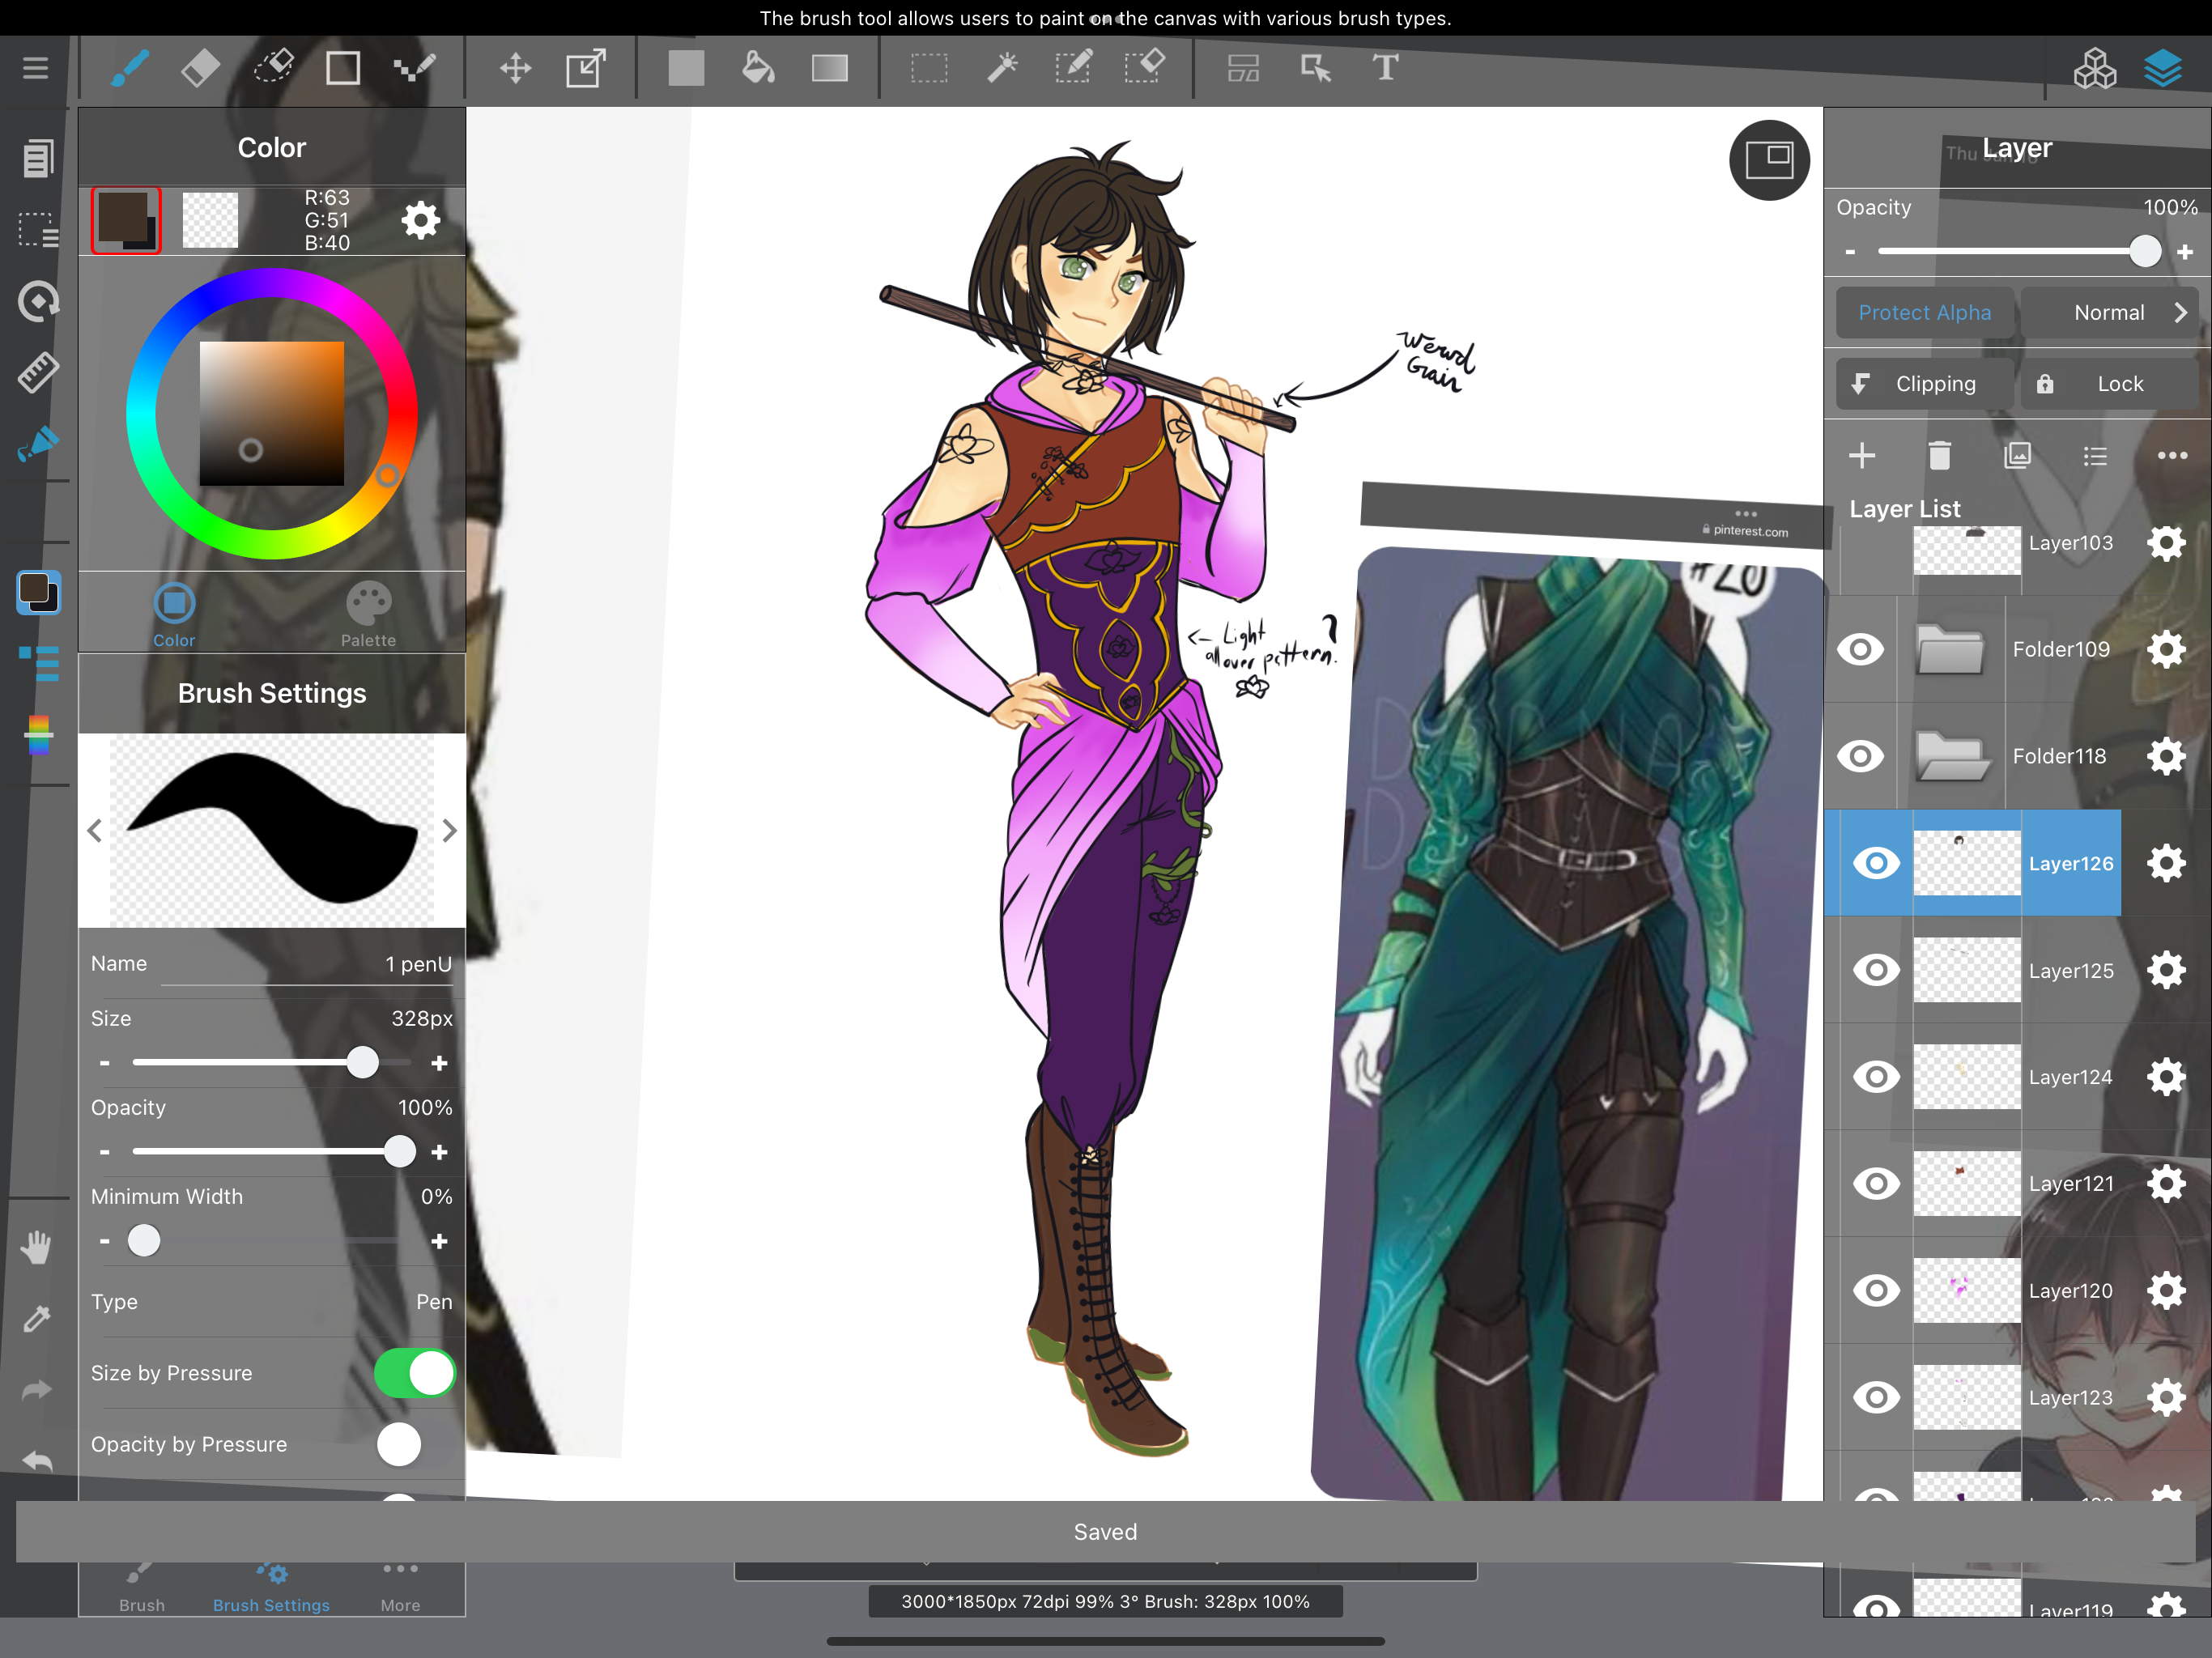Switch to the Palette tab
This screenshot has height=1658, width=2212.
(x=368, y=614)
